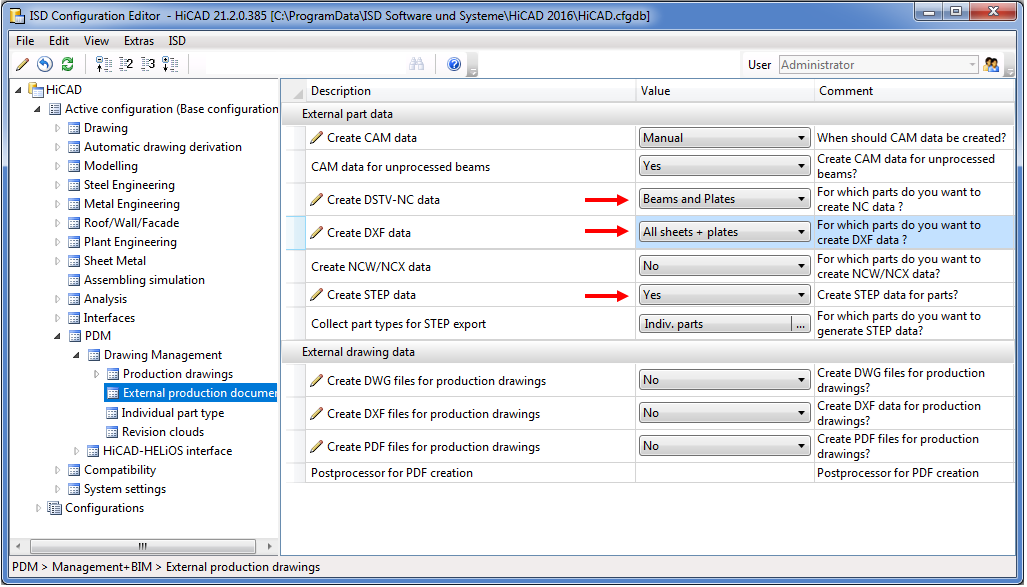
Task: Open the Create CAM data dropdown
Action: [x=724, y=138]
